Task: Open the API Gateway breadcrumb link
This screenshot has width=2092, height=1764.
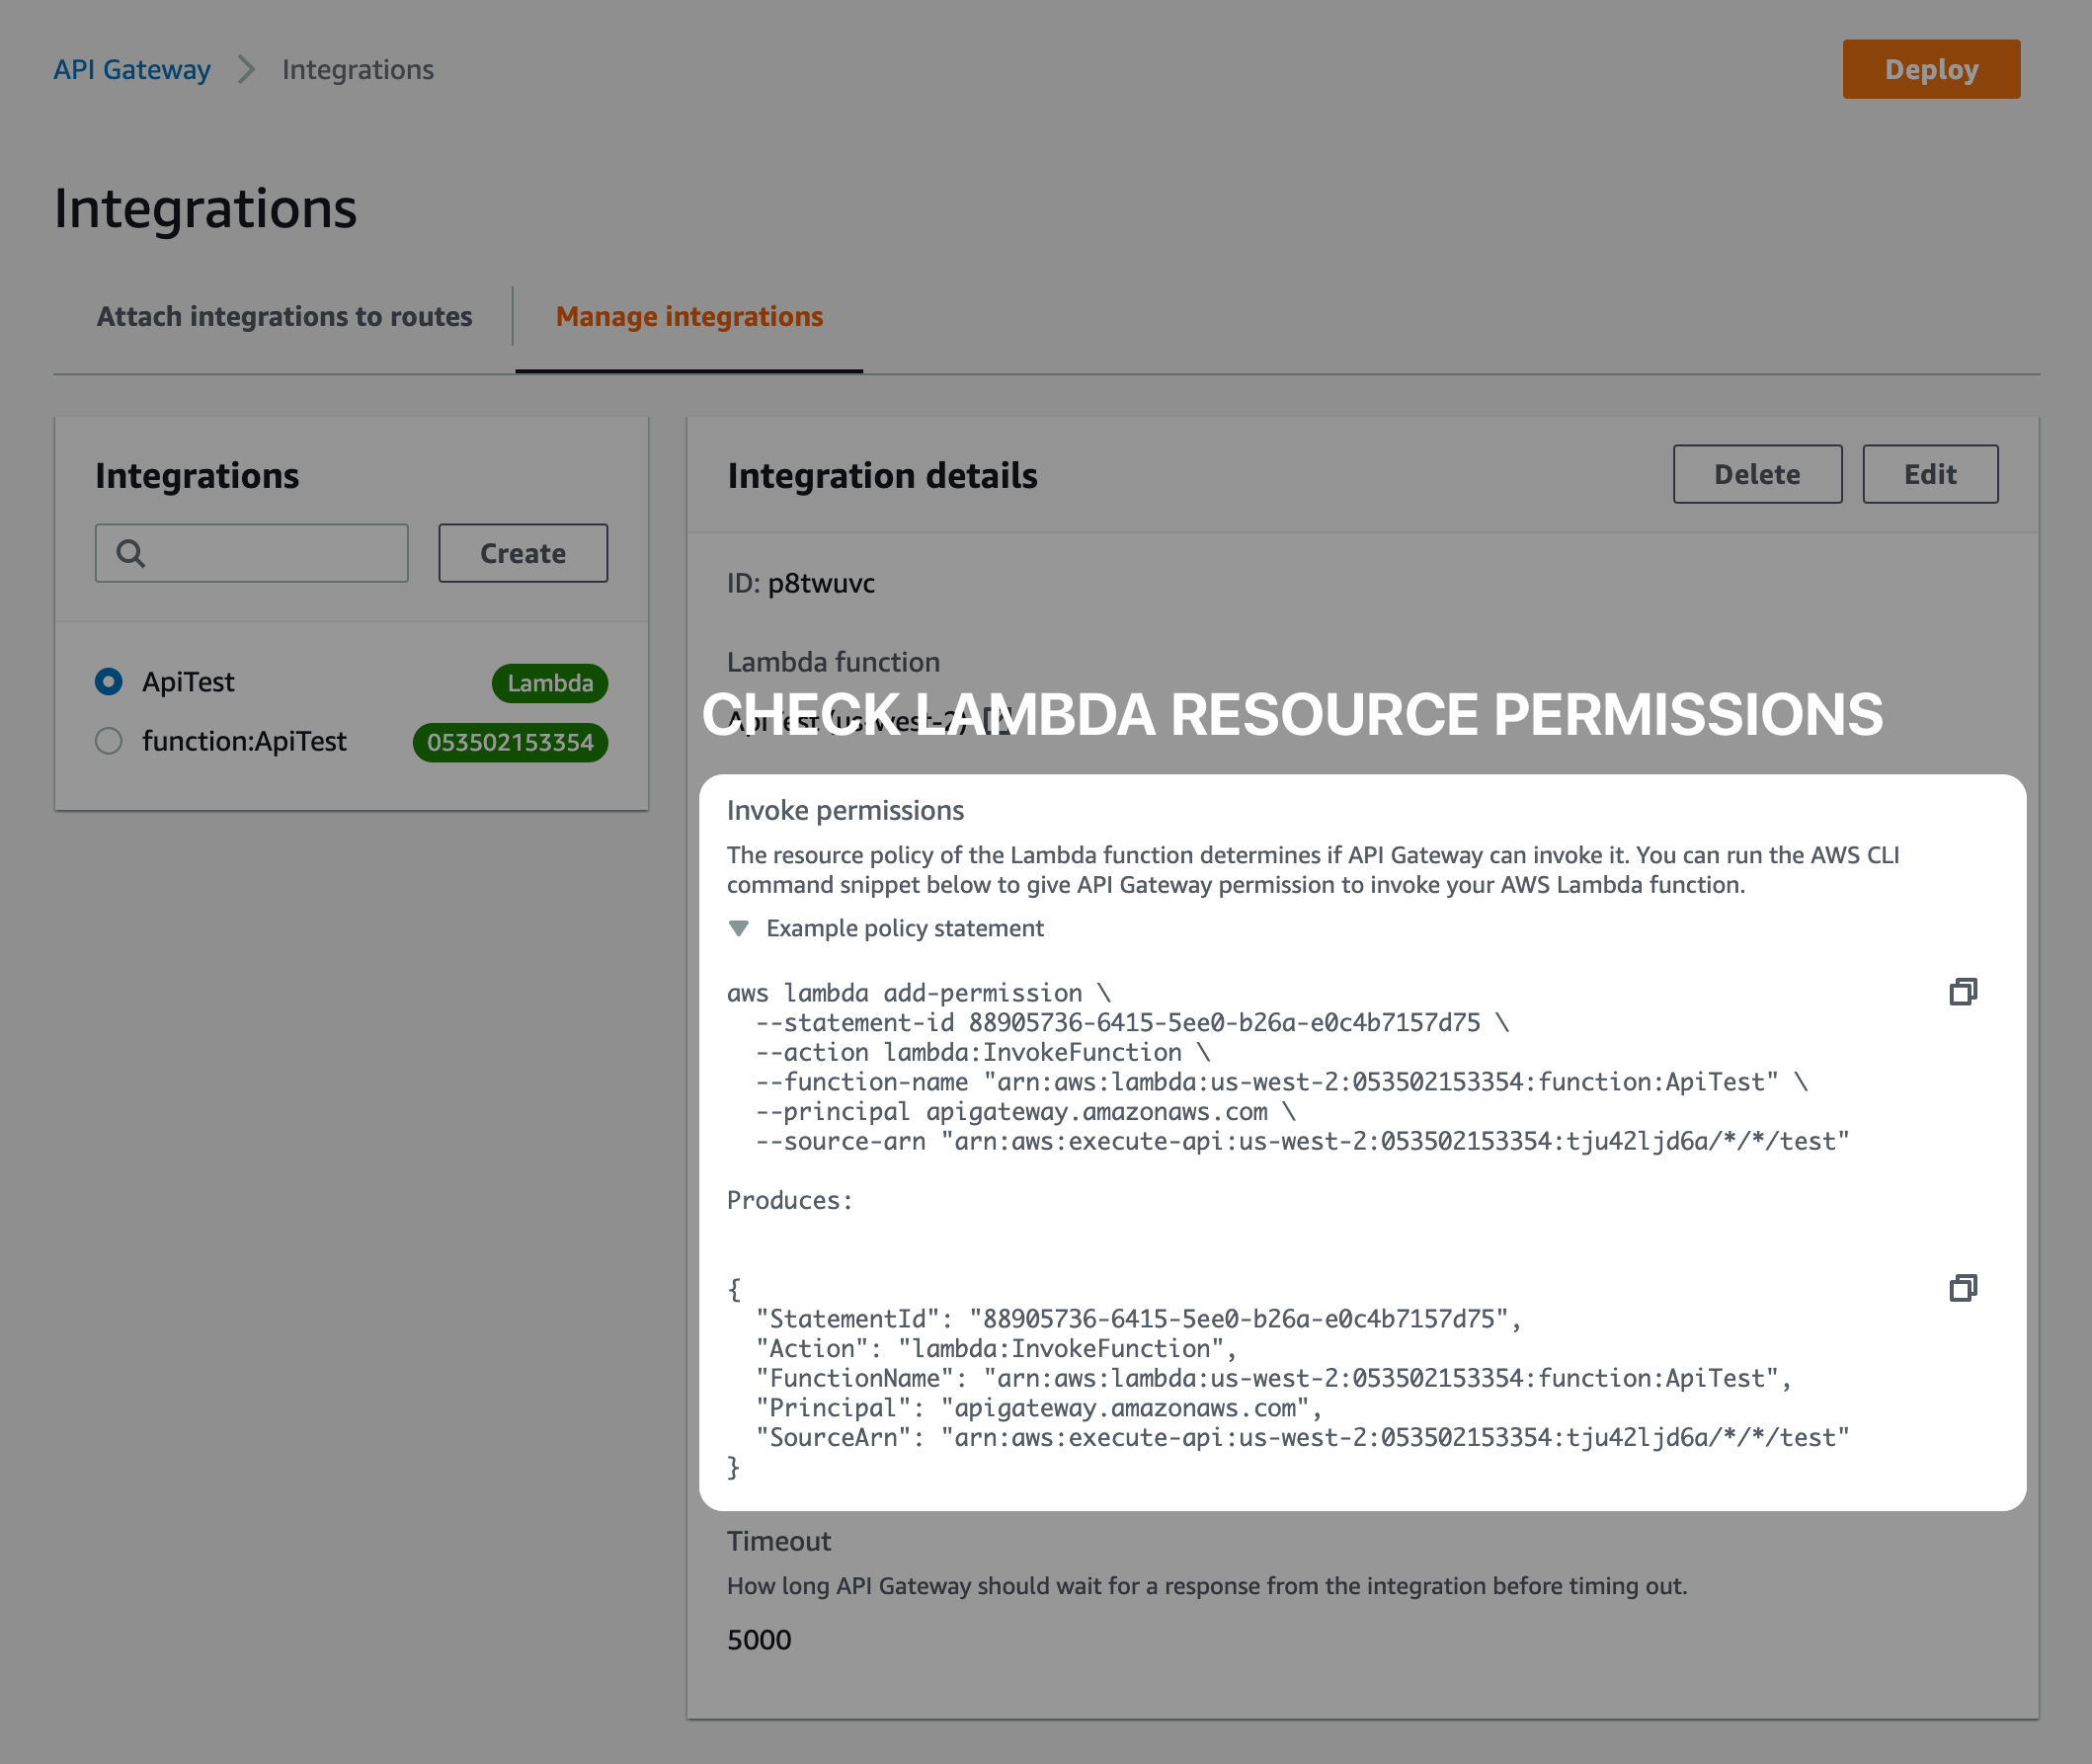Action: [132, 69]
